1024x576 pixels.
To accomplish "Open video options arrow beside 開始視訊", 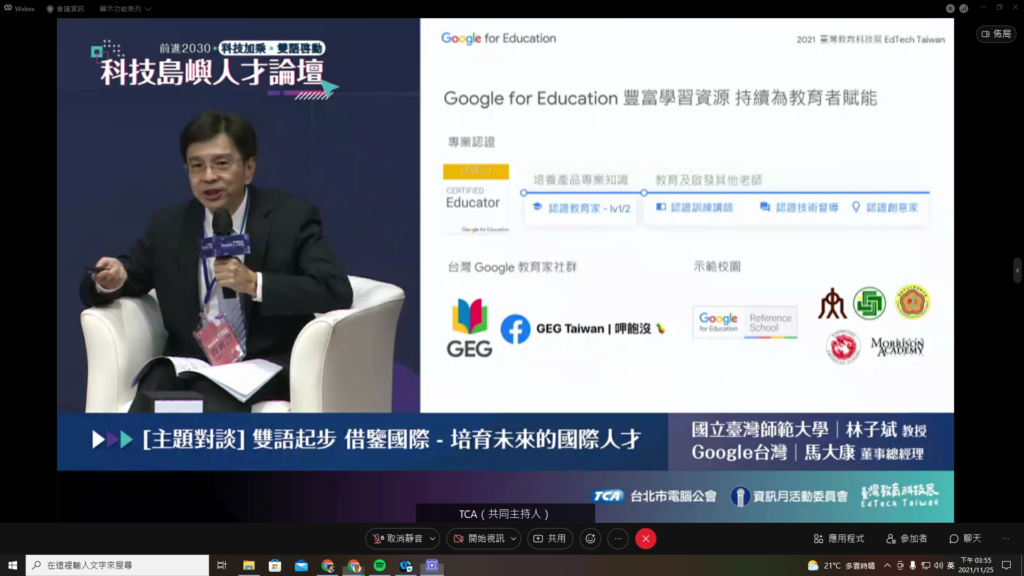I will pyautogui.click(x=514, y=539).
